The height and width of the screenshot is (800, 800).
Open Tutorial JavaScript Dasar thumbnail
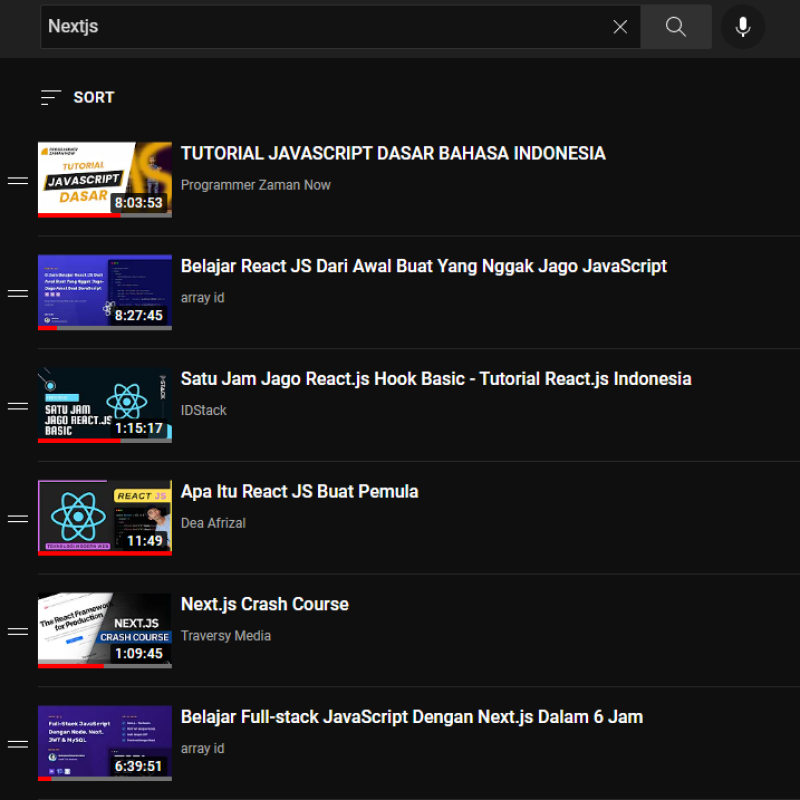click(105, 180)
